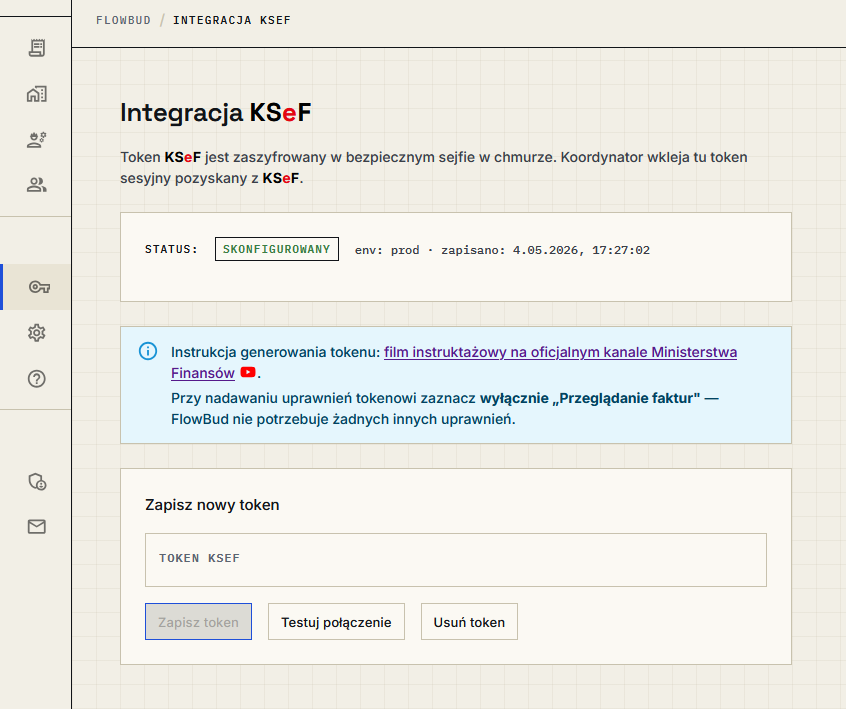Click the shield security sidebar icon

click(37, 481)
